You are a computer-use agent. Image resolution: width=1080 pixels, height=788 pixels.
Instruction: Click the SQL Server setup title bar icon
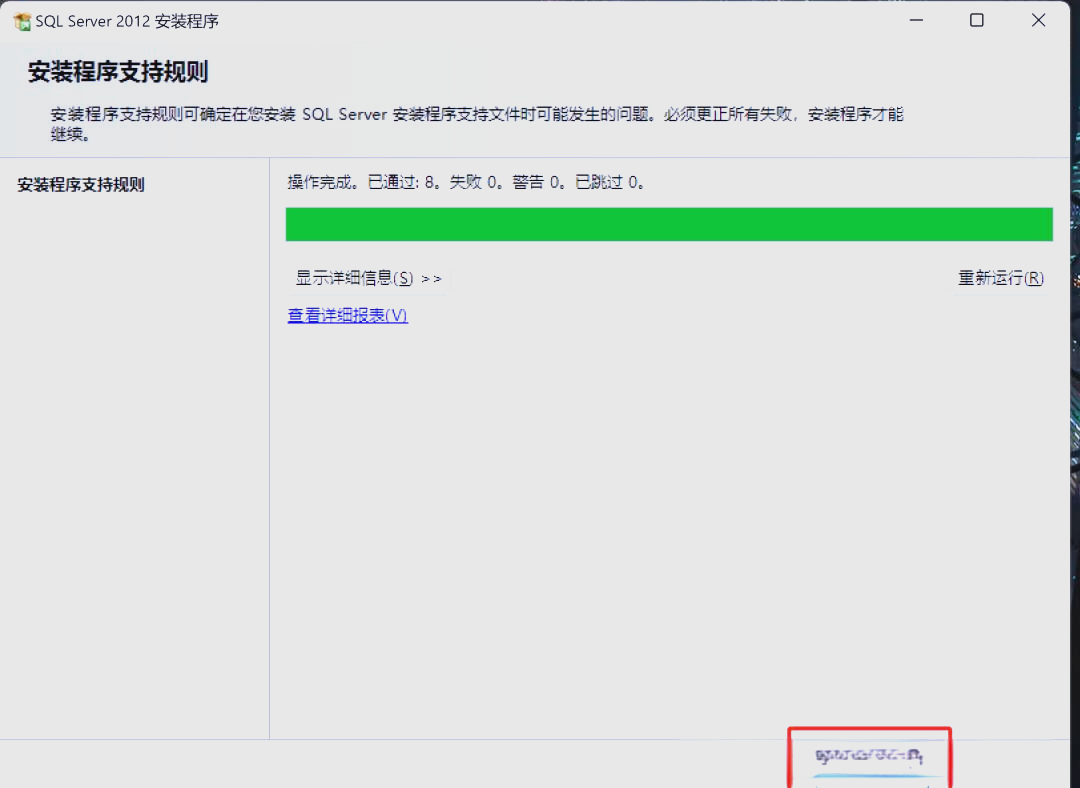click(x=22, y=21)
